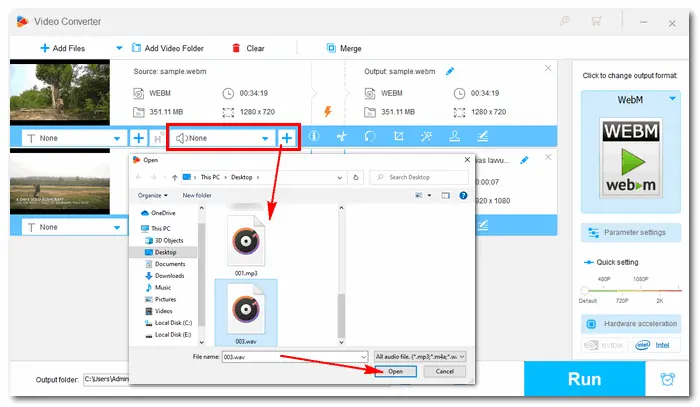Click New folder in the dialog
Image resolution: width=700 pixels, height=407 pixels.
[x=197, y=195]
